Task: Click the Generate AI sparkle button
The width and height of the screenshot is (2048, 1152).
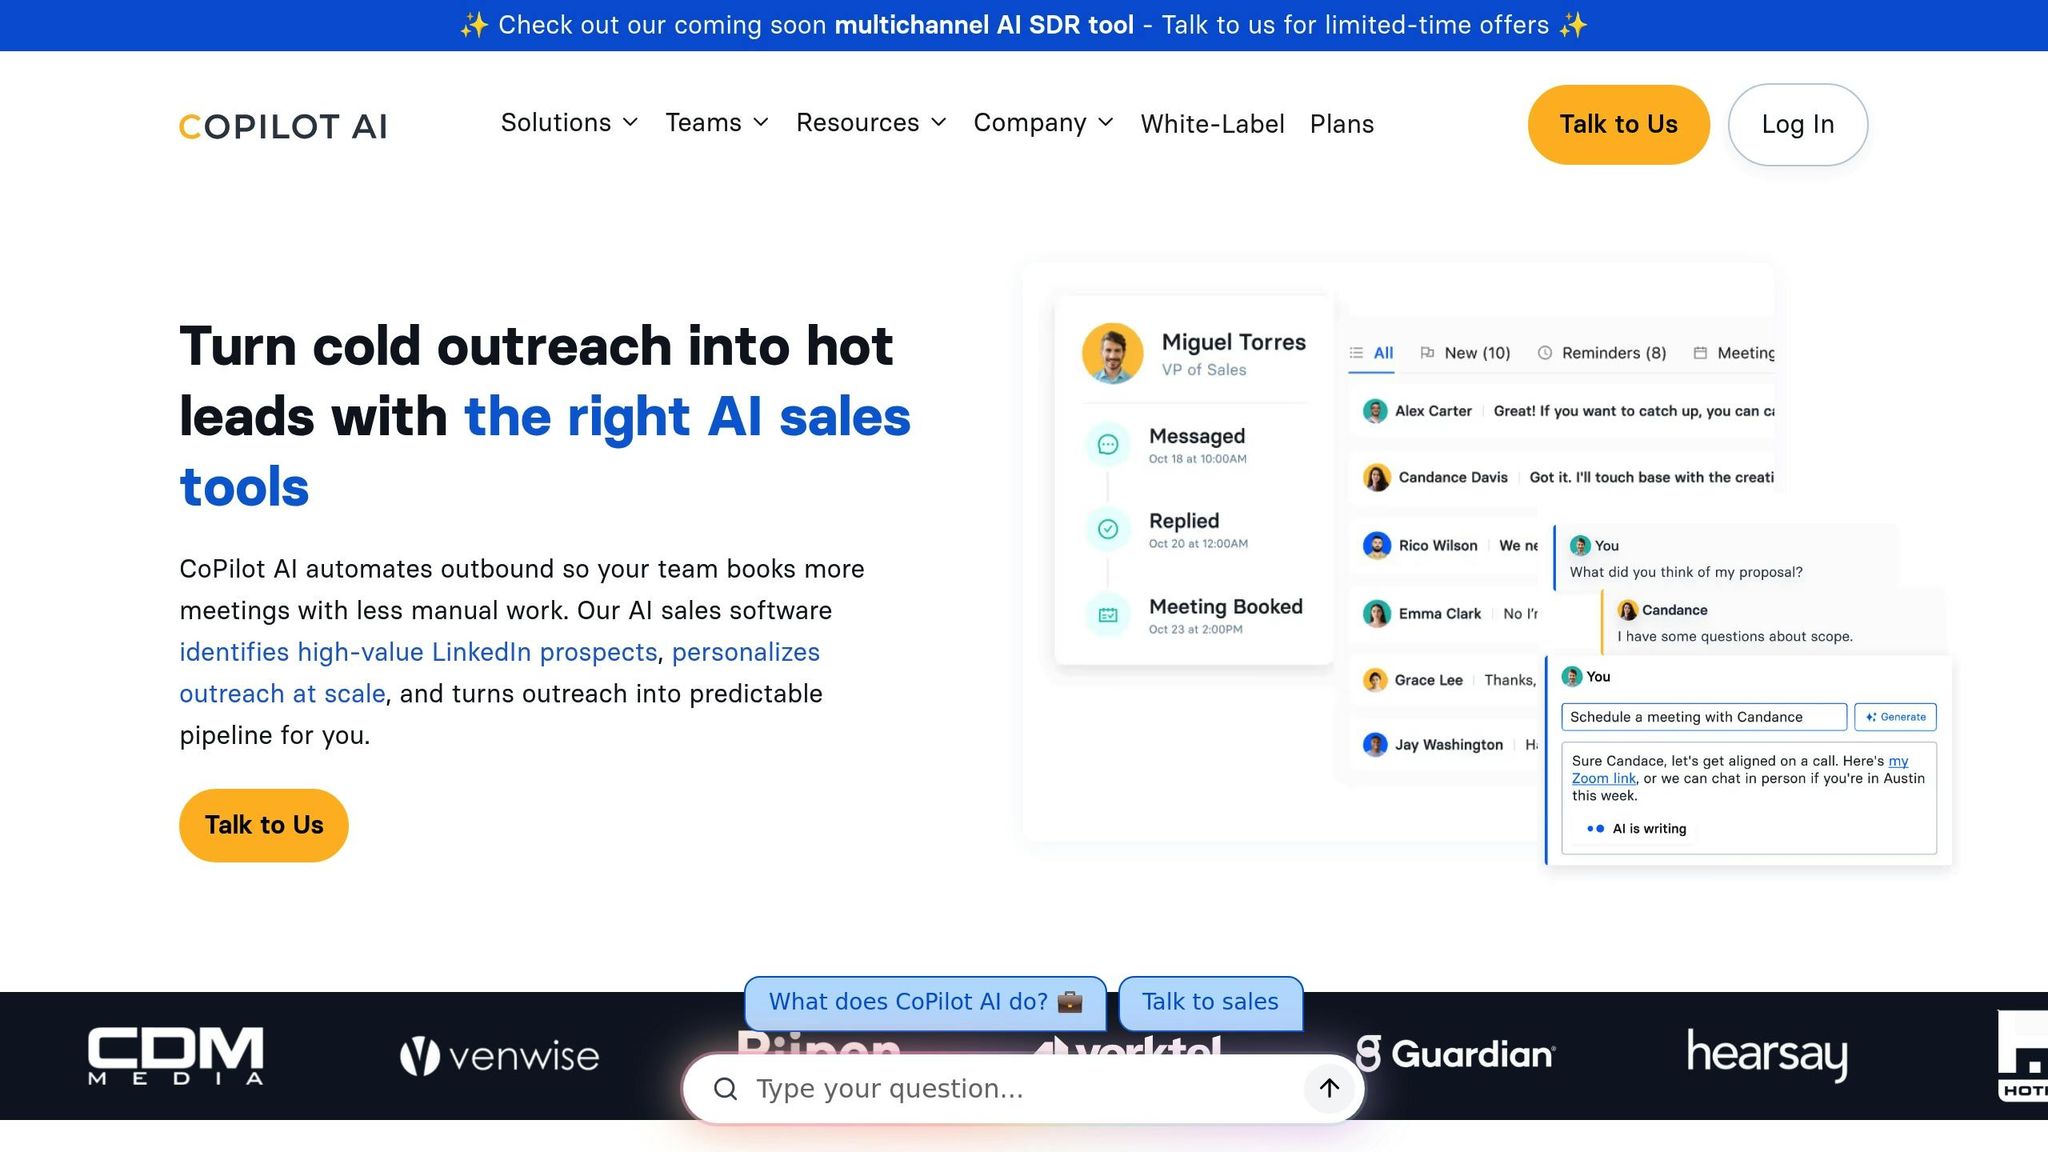Action: pos(1895,717)
